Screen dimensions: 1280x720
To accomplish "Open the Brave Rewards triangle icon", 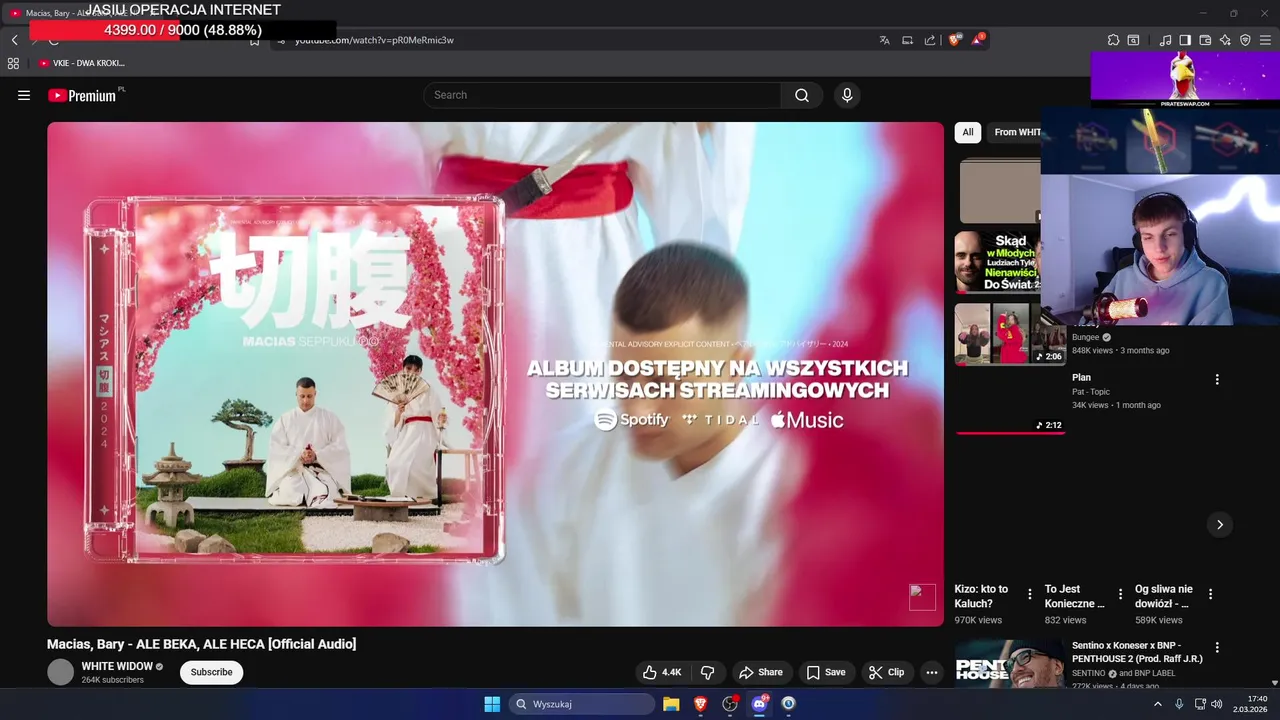I will (978, 40).
